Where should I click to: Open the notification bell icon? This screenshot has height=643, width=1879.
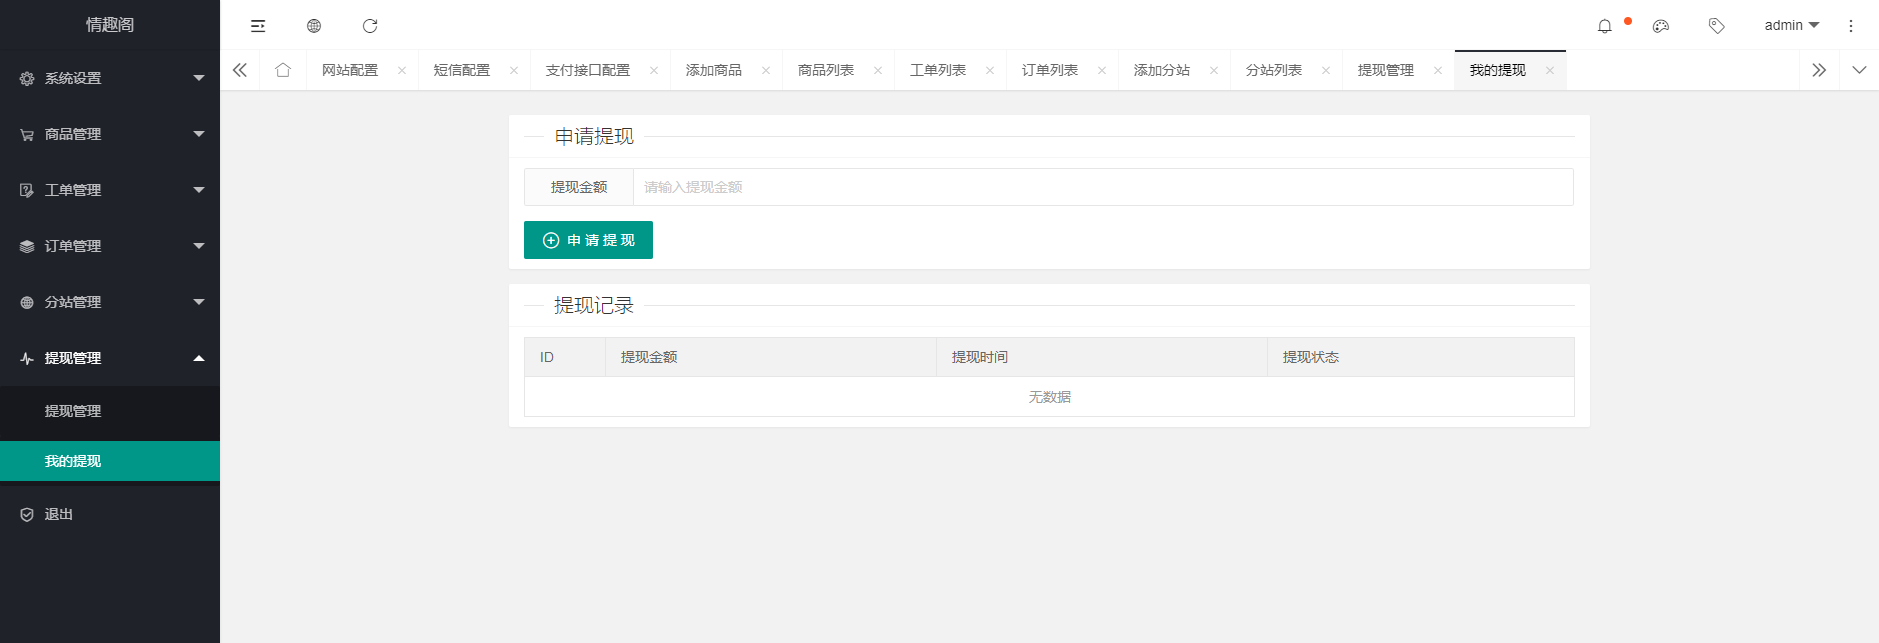click(x=1605, y=26)
